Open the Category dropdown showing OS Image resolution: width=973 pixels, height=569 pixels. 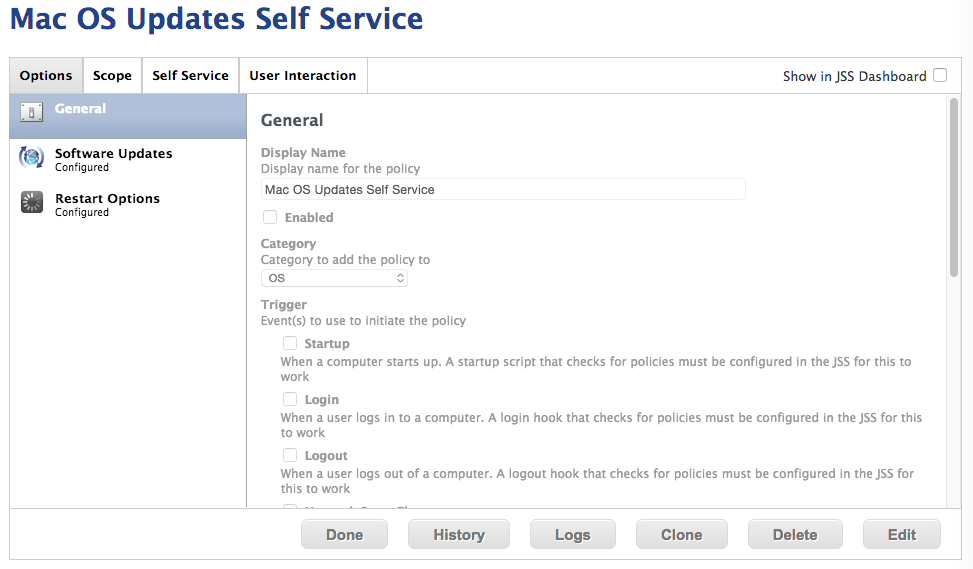[334, 278]
